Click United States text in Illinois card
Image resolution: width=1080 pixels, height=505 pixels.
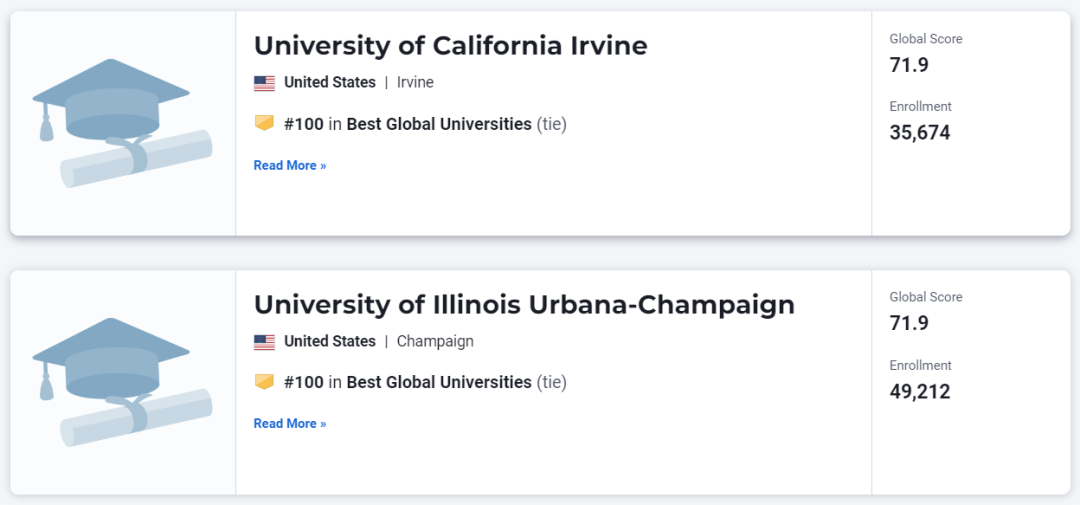pos(330,341)
